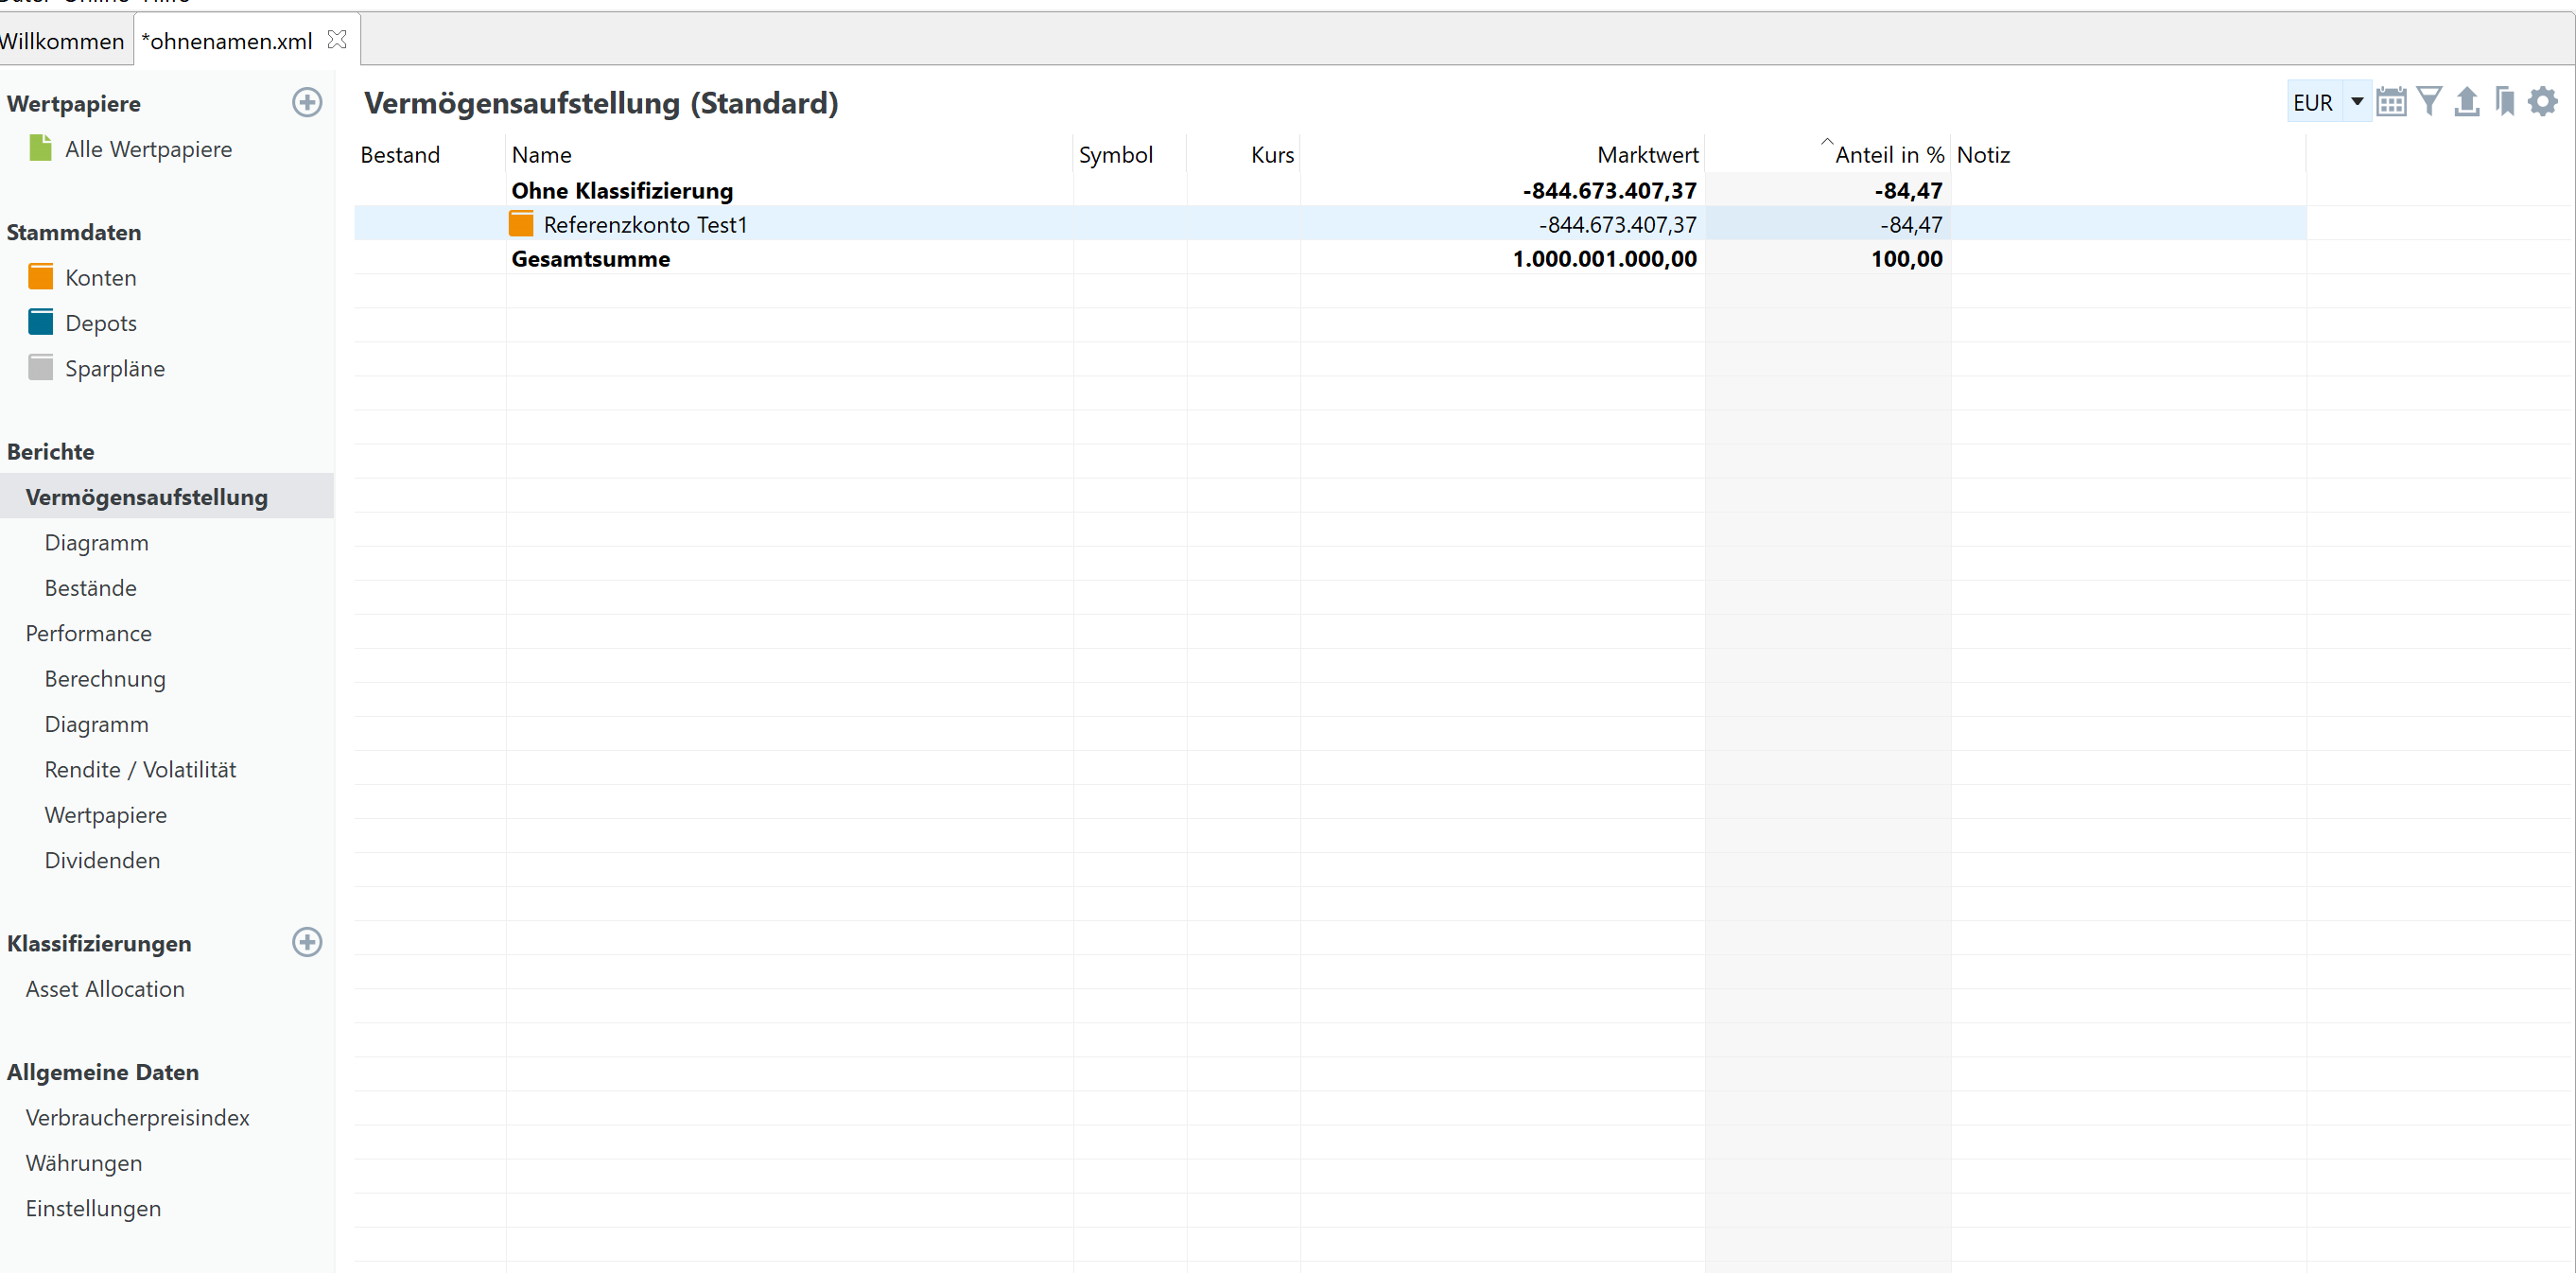Screen dimensions: 2576x1273
Task: Open the EUR currency dropdown arrow
Action: (2357, 102)
